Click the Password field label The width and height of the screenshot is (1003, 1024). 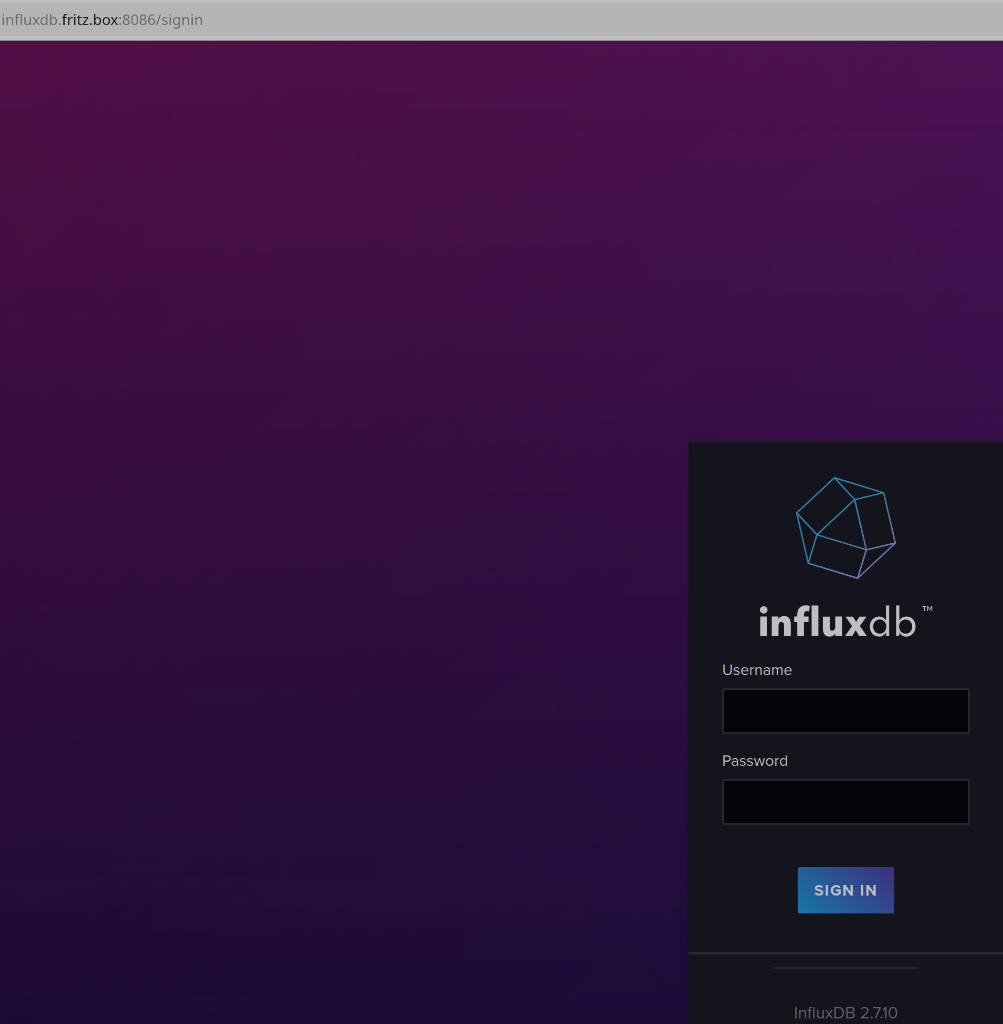(x=755, y=761)
